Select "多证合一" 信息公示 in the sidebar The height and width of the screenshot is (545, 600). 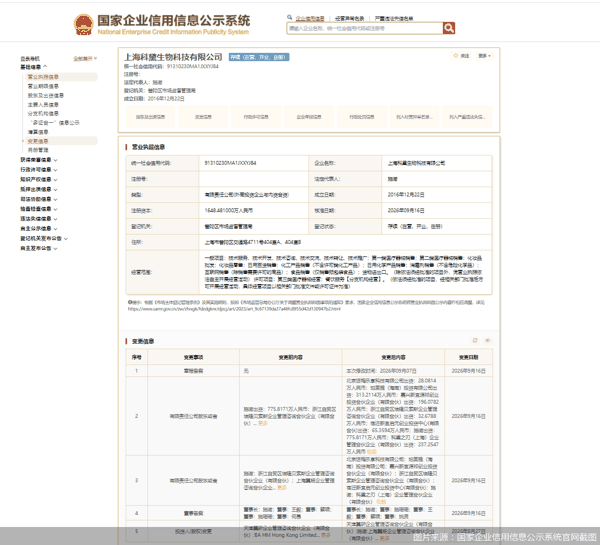coord(55,123)
